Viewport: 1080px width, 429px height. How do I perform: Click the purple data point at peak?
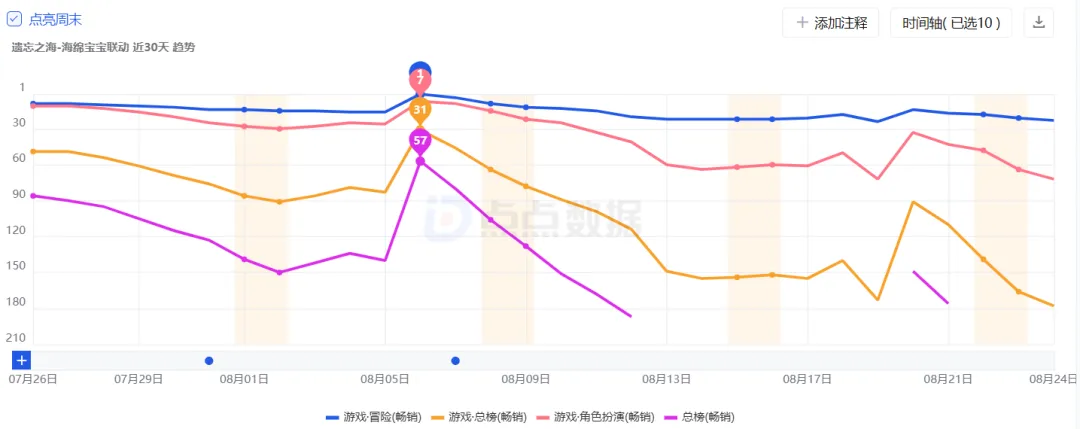(x=420, y=161)
